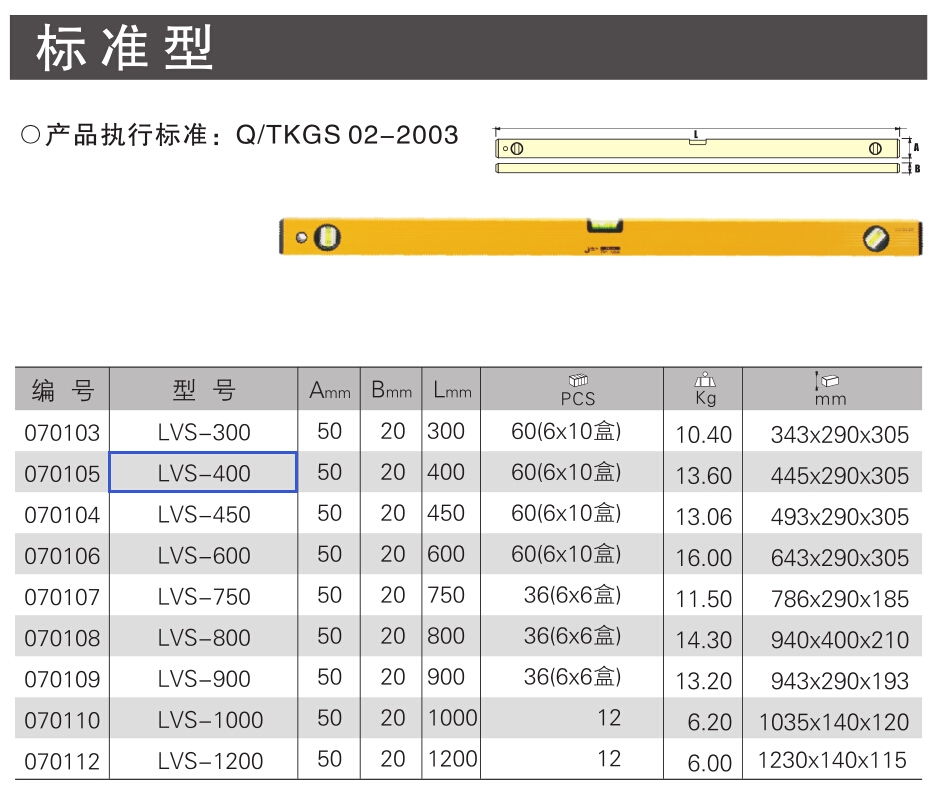Click product code 070103
Screen dimensions: 930x793
(62, 433)
